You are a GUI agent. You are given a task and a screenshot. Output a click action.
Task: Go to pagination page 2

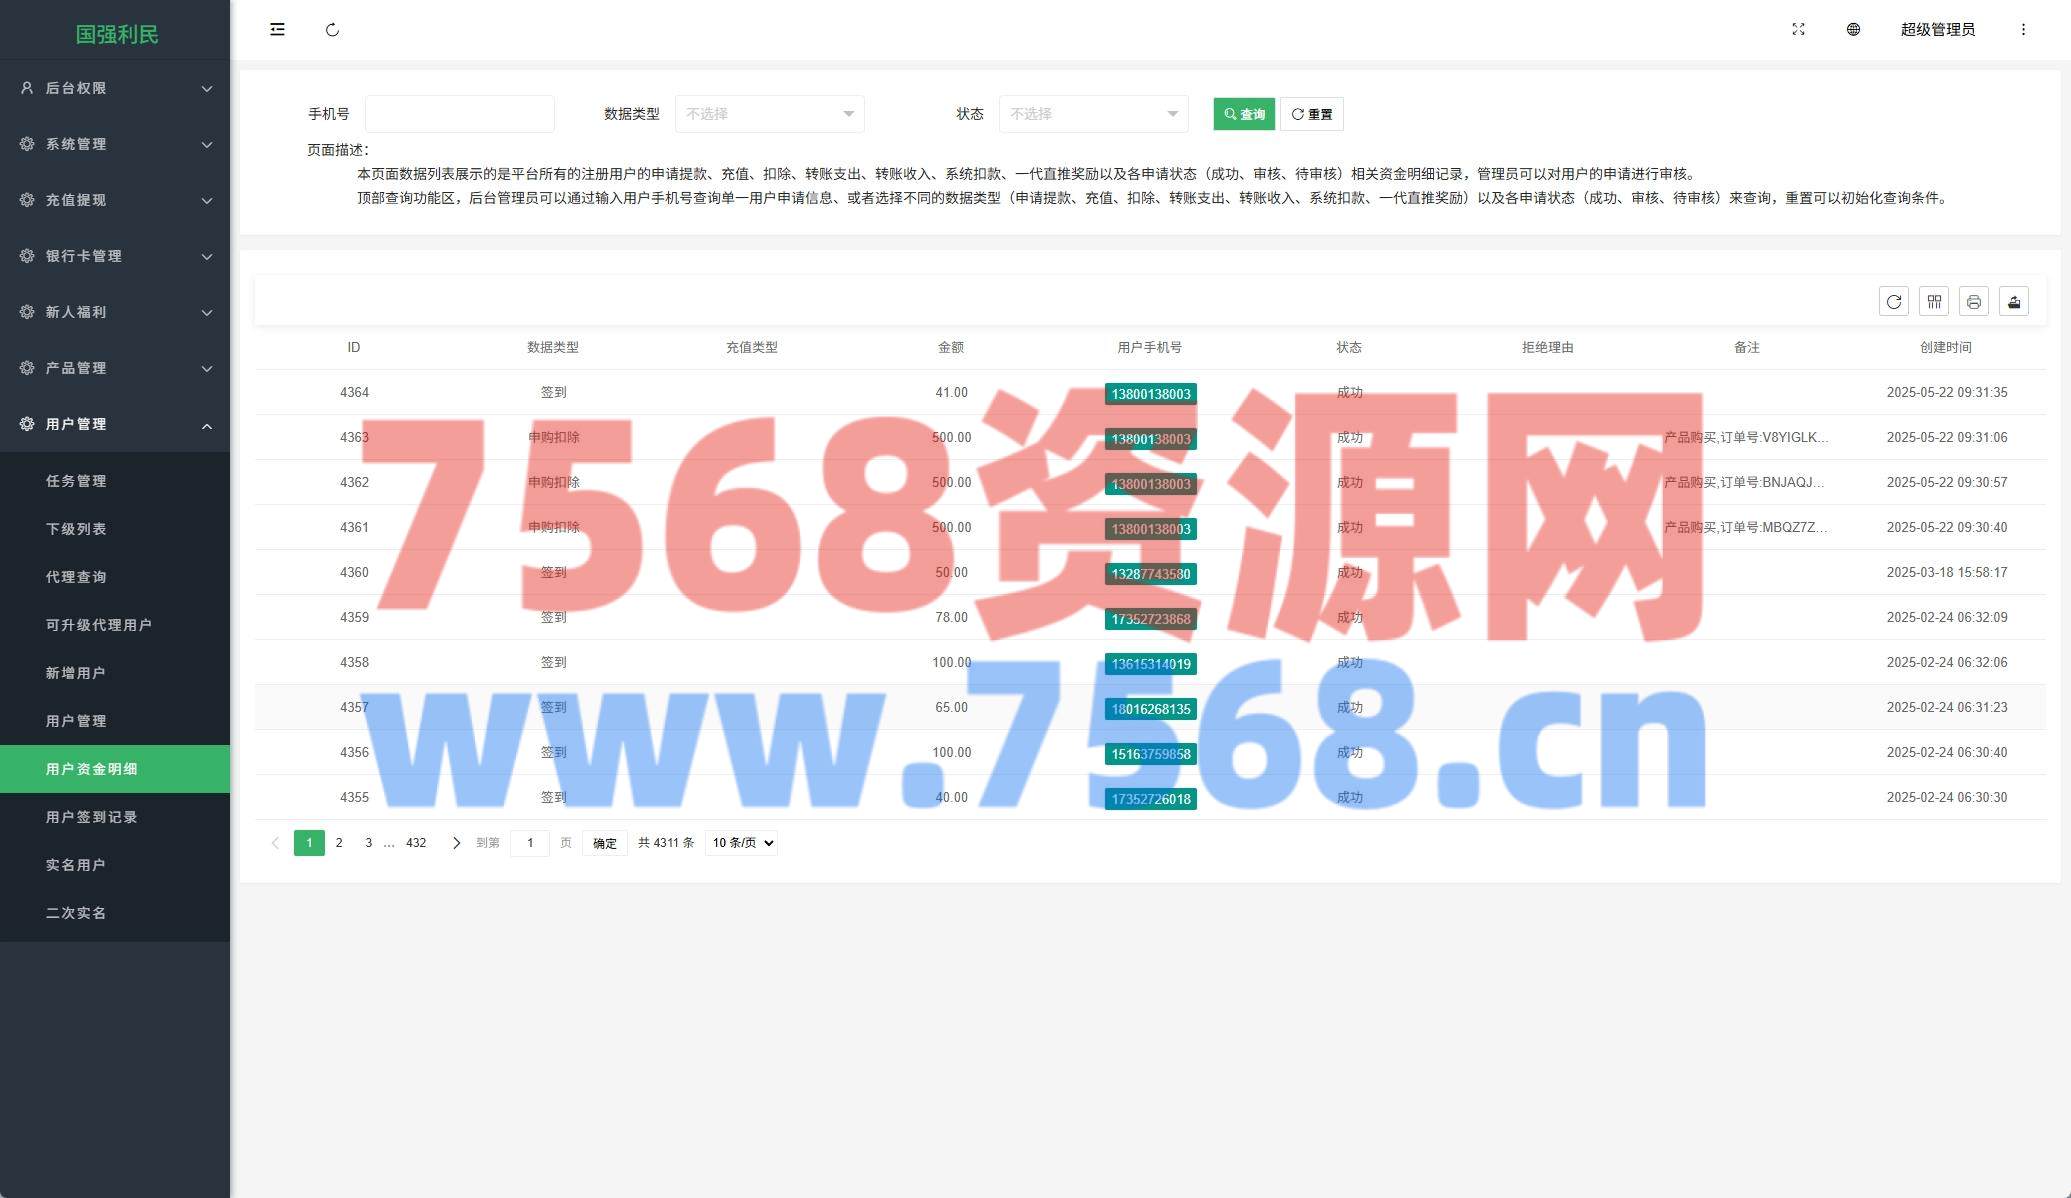339,843
